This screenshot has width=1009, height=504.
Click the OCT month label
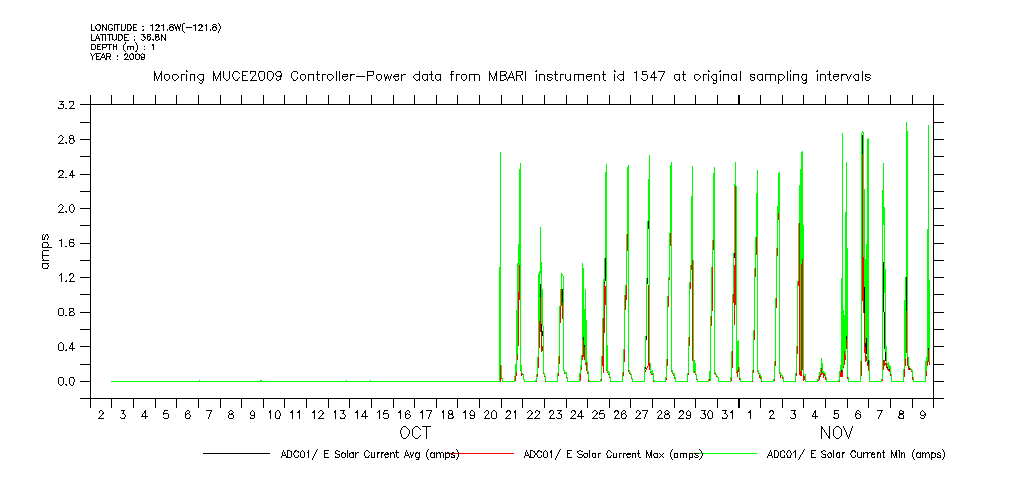click(415, 433)
